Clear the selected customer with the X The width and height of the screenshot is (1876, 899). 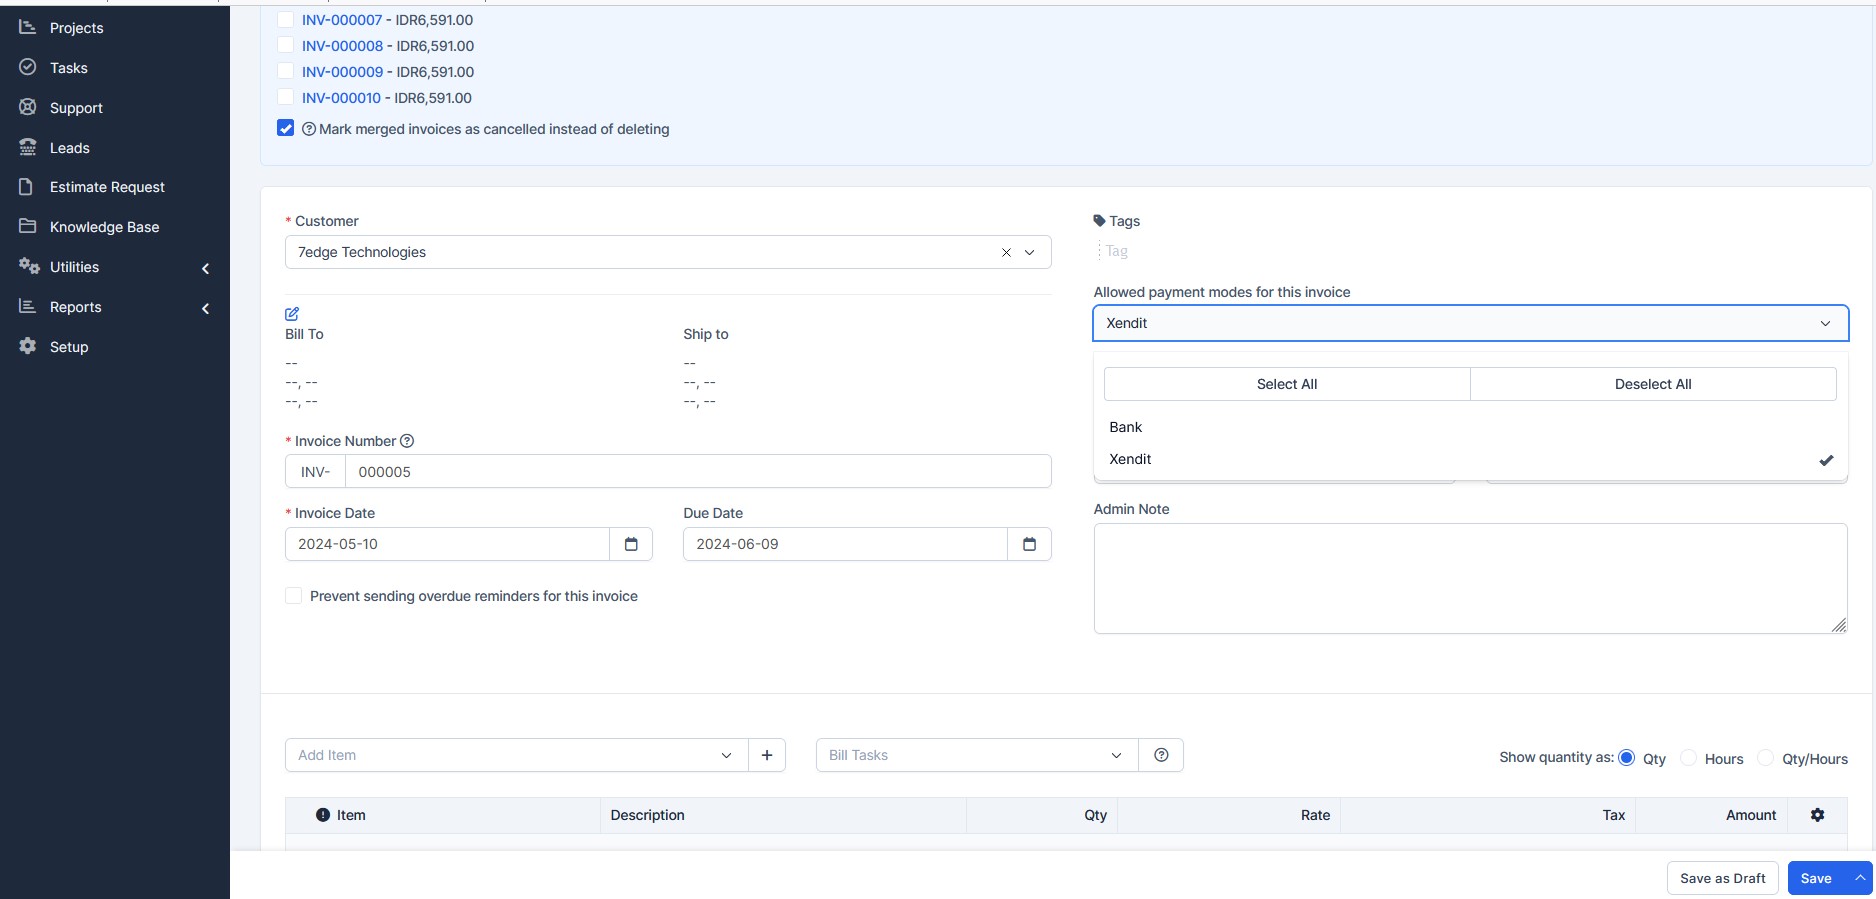[x=1006, y=253]
